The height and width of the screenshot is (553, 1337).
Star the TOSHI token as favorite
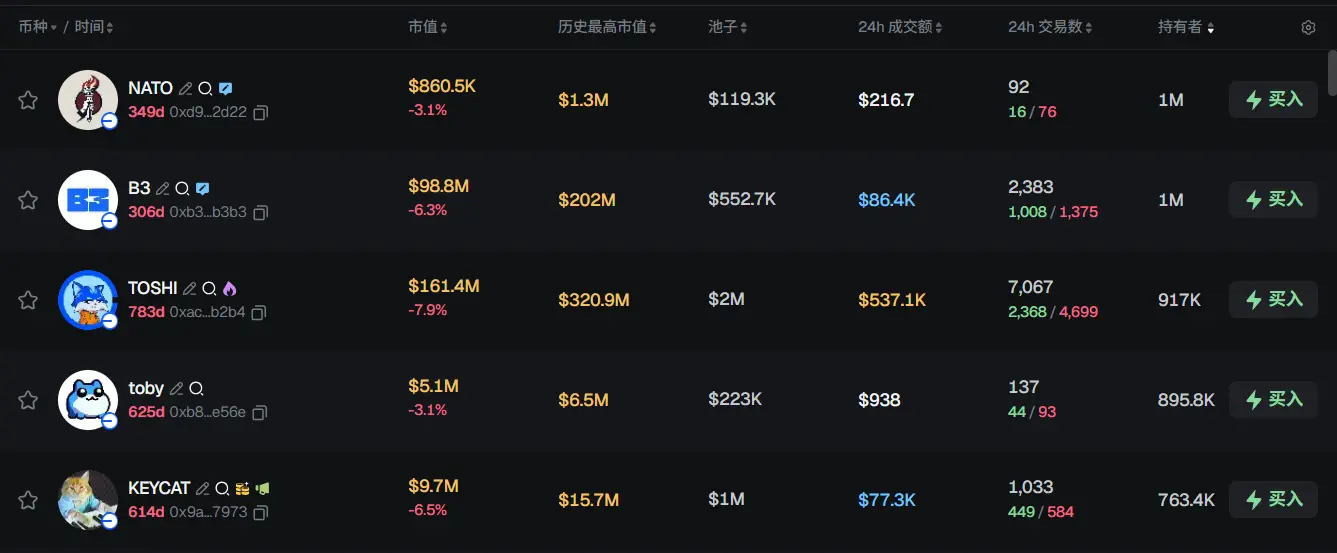pyautogui.click(x=28, y=300)
